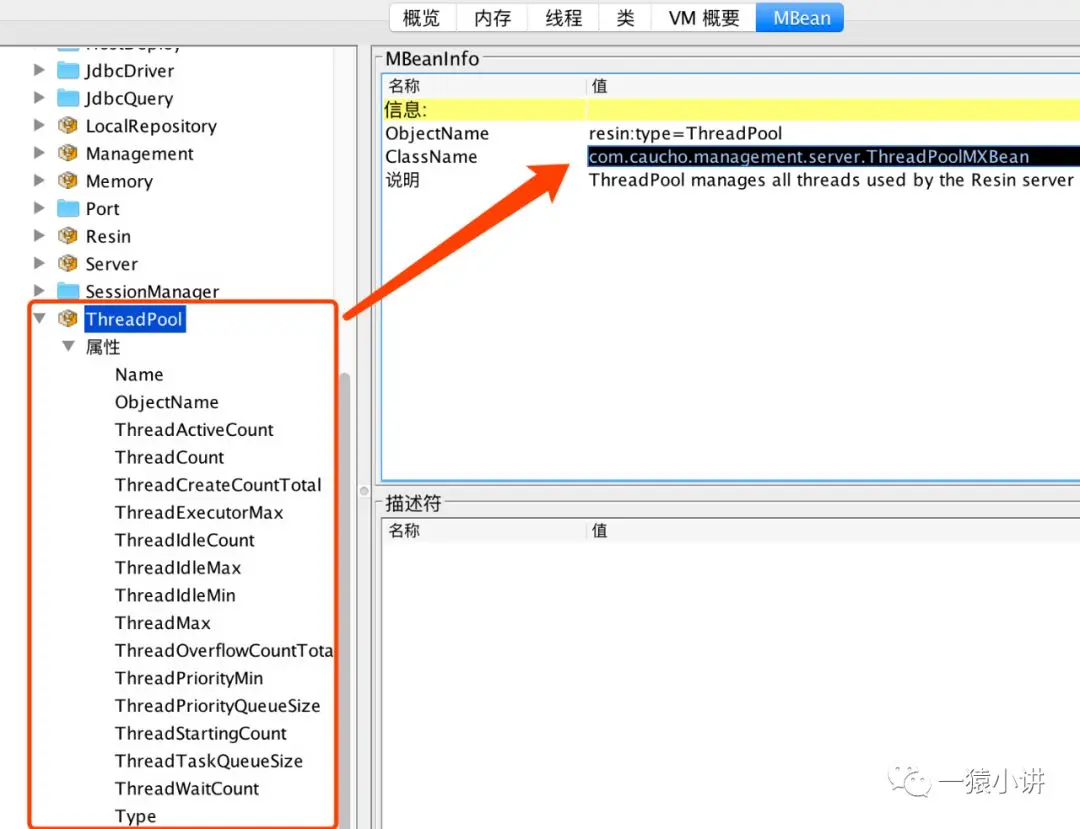Click MBeanInfo table 名称 column header
The image size is (1080, 829).
click(484, 86)
